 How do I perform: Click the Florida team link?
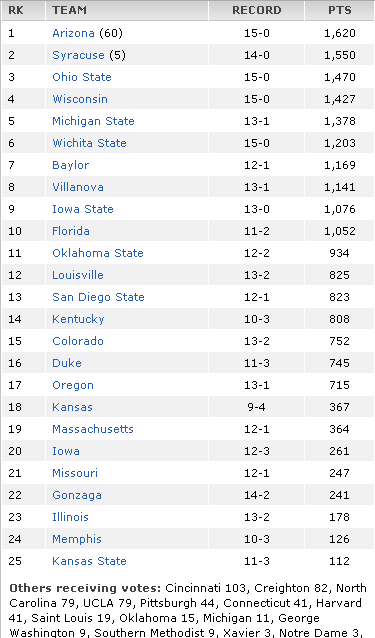71,231
